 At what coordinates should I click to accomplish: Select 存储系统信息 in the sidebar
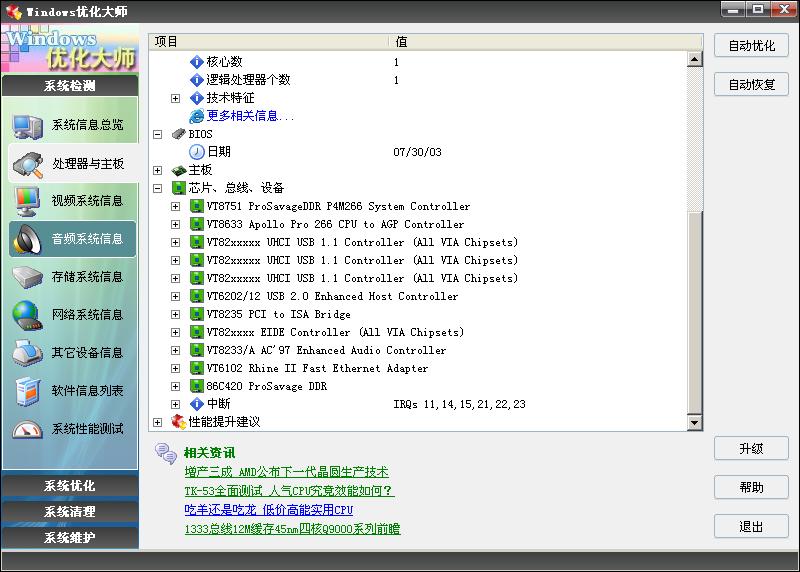(72, 277)
